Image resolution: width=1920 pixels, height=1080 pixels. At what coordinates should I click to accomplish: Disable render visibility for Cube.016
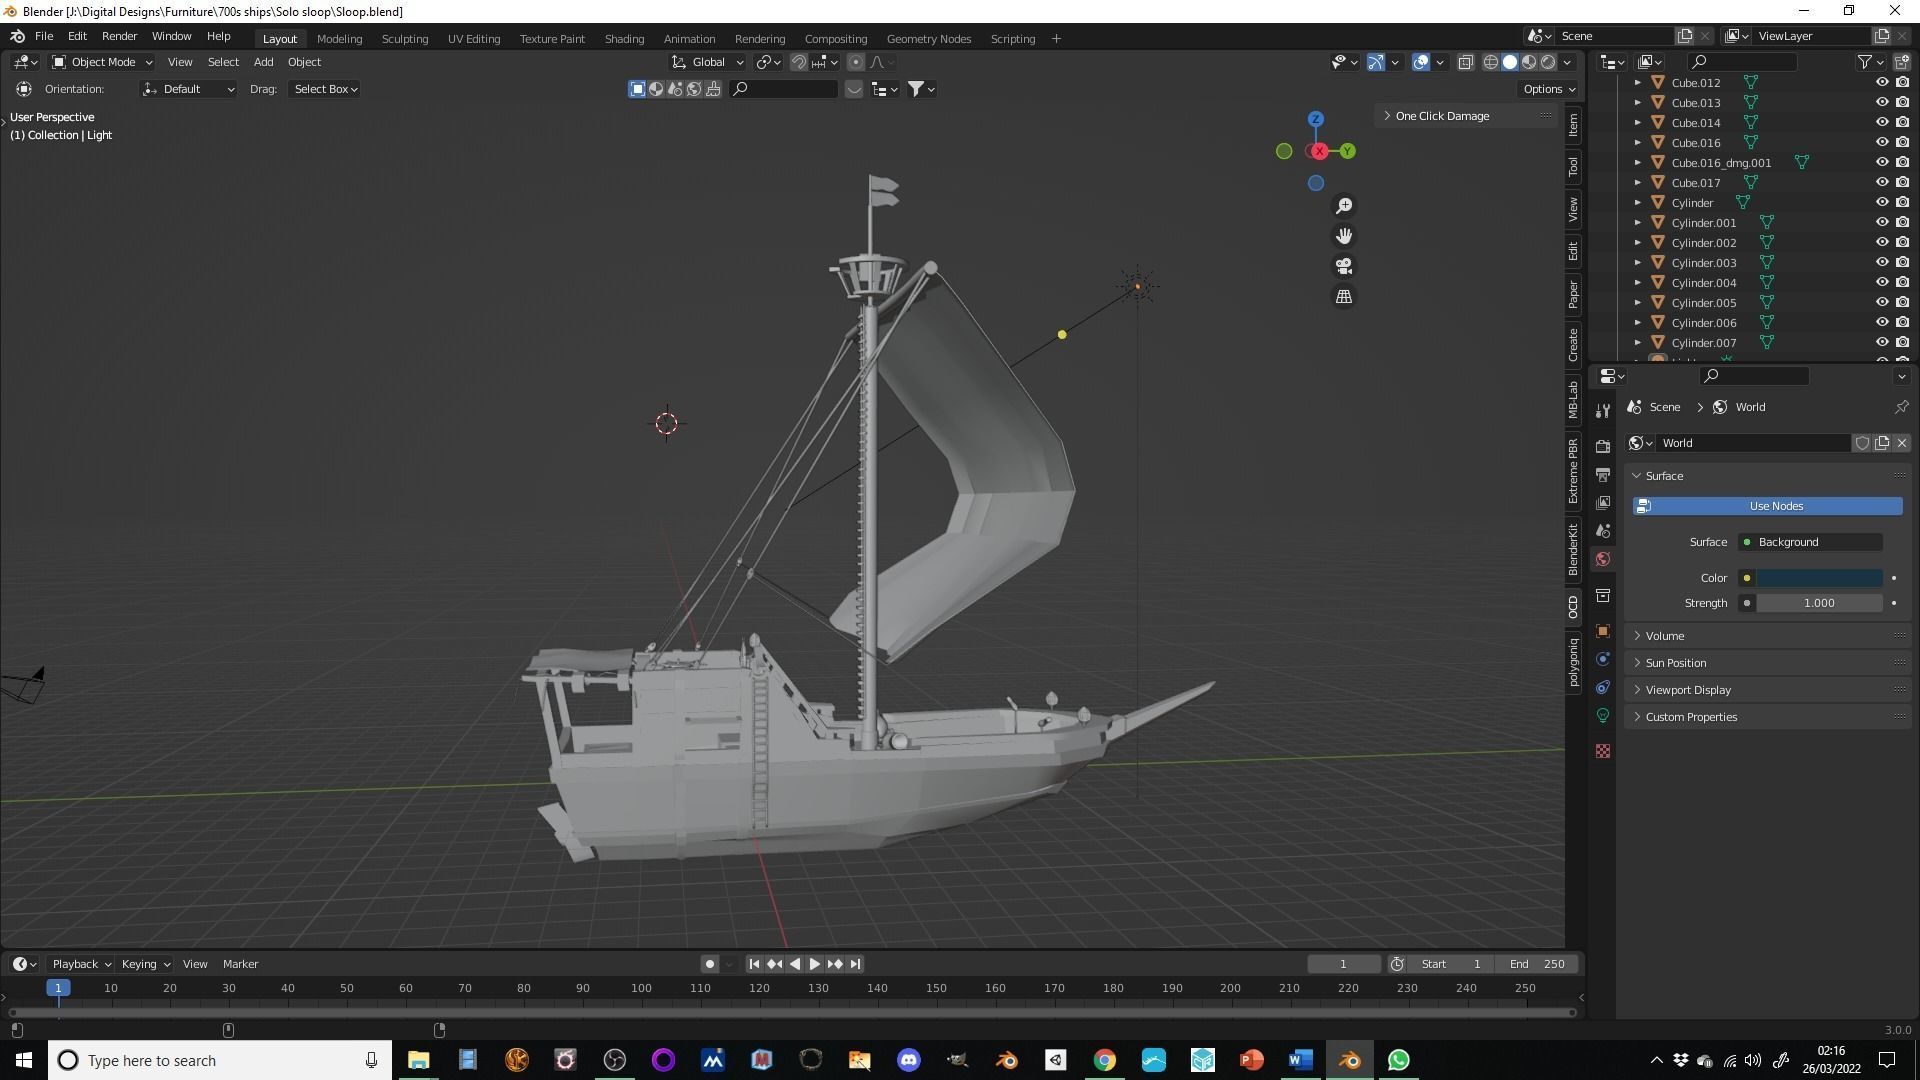[1902, 142]
